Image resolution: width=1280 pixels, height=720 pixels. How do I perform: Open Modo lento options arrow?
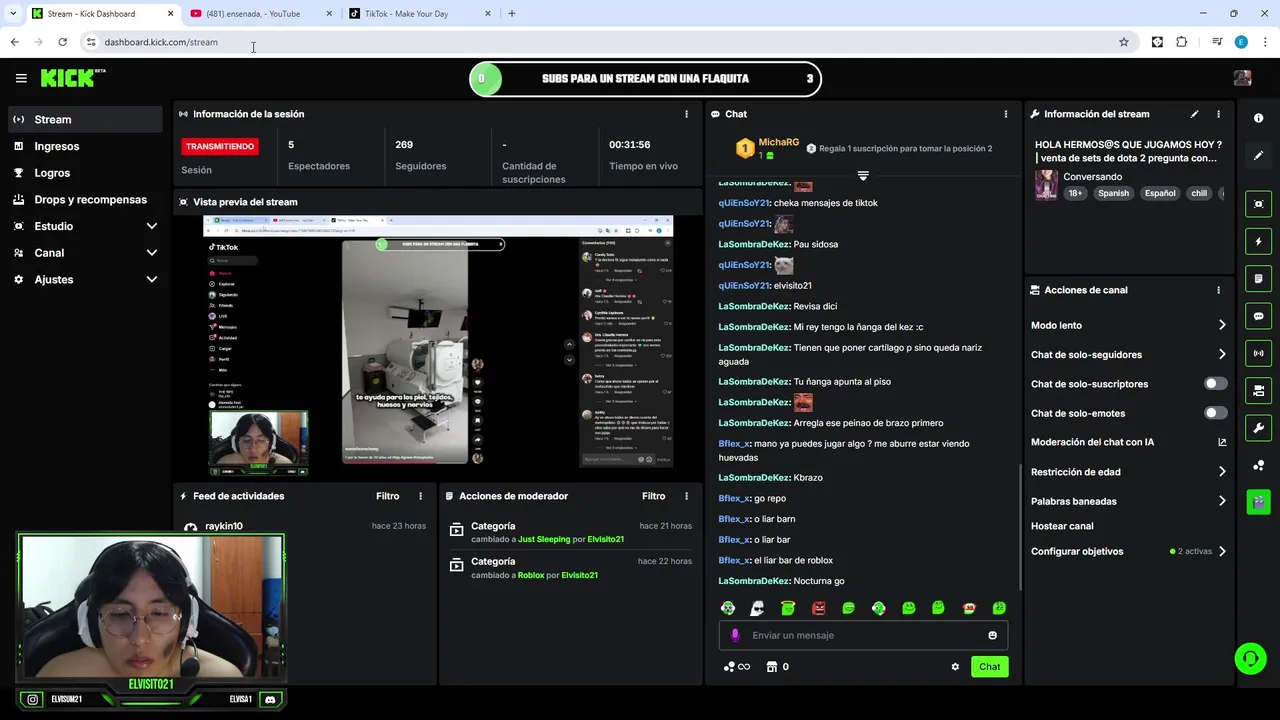pyautogui.click(x=1222, y=325)
